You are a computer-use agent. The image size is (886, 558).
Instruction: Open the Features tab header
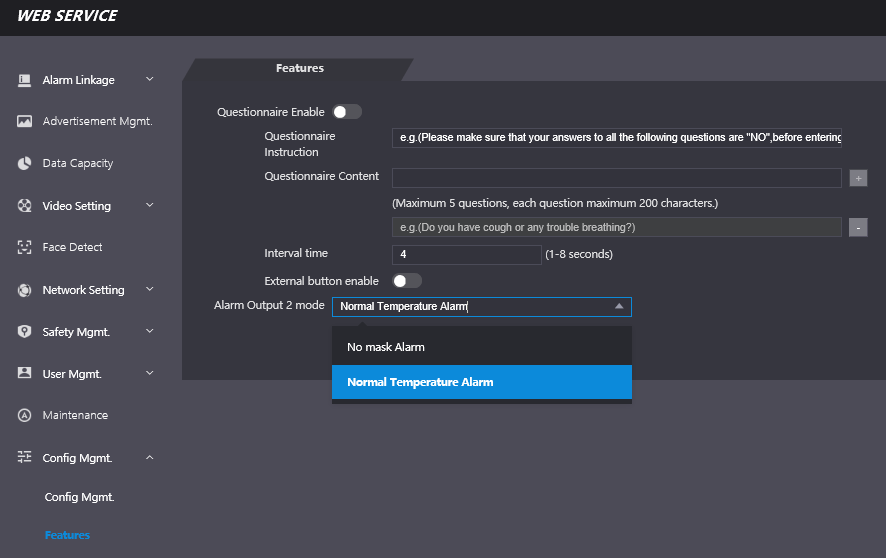coord(300,69)
